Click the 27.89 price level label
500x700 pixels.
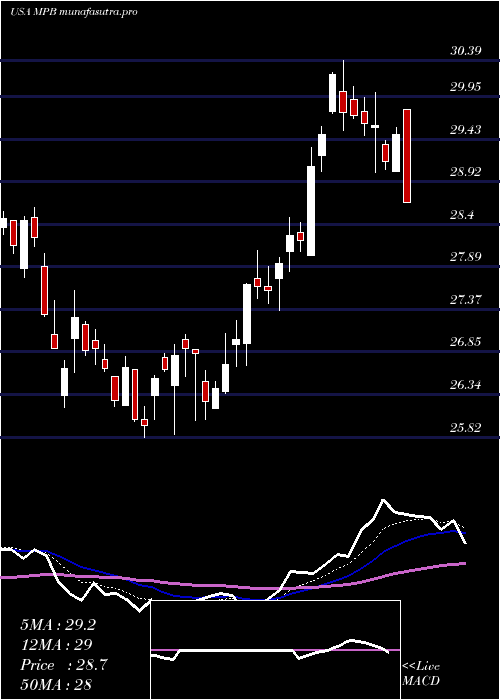465,257
